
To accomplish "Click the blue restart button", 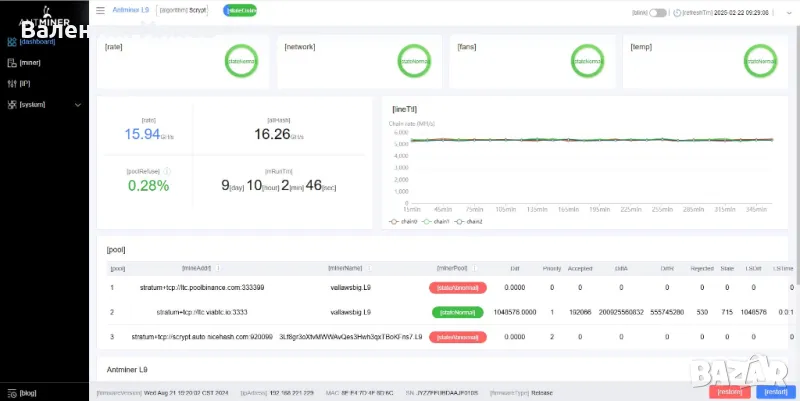I will click(776, 392).
